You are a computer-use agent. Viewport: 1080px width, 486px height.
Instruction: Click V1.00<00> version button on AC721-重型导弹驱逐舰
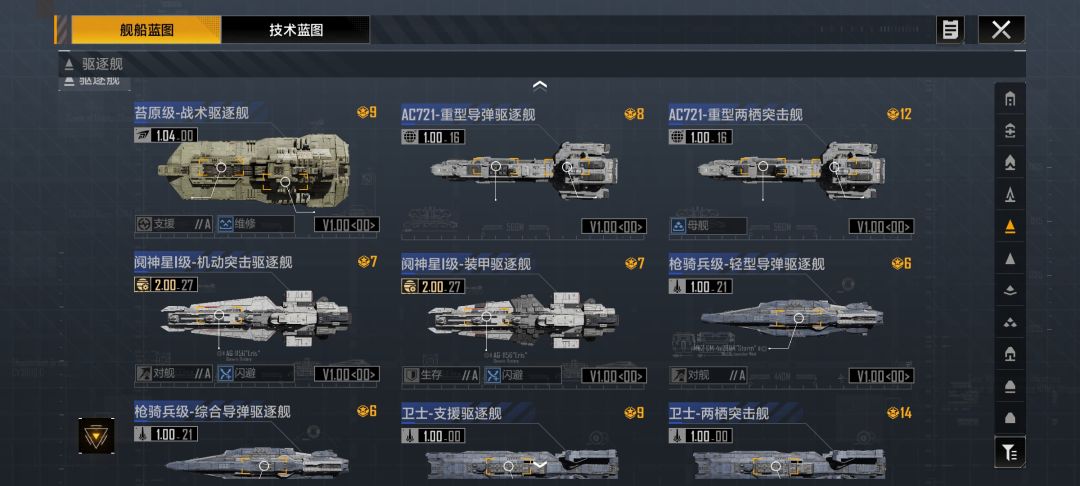[x=614, y=226]
